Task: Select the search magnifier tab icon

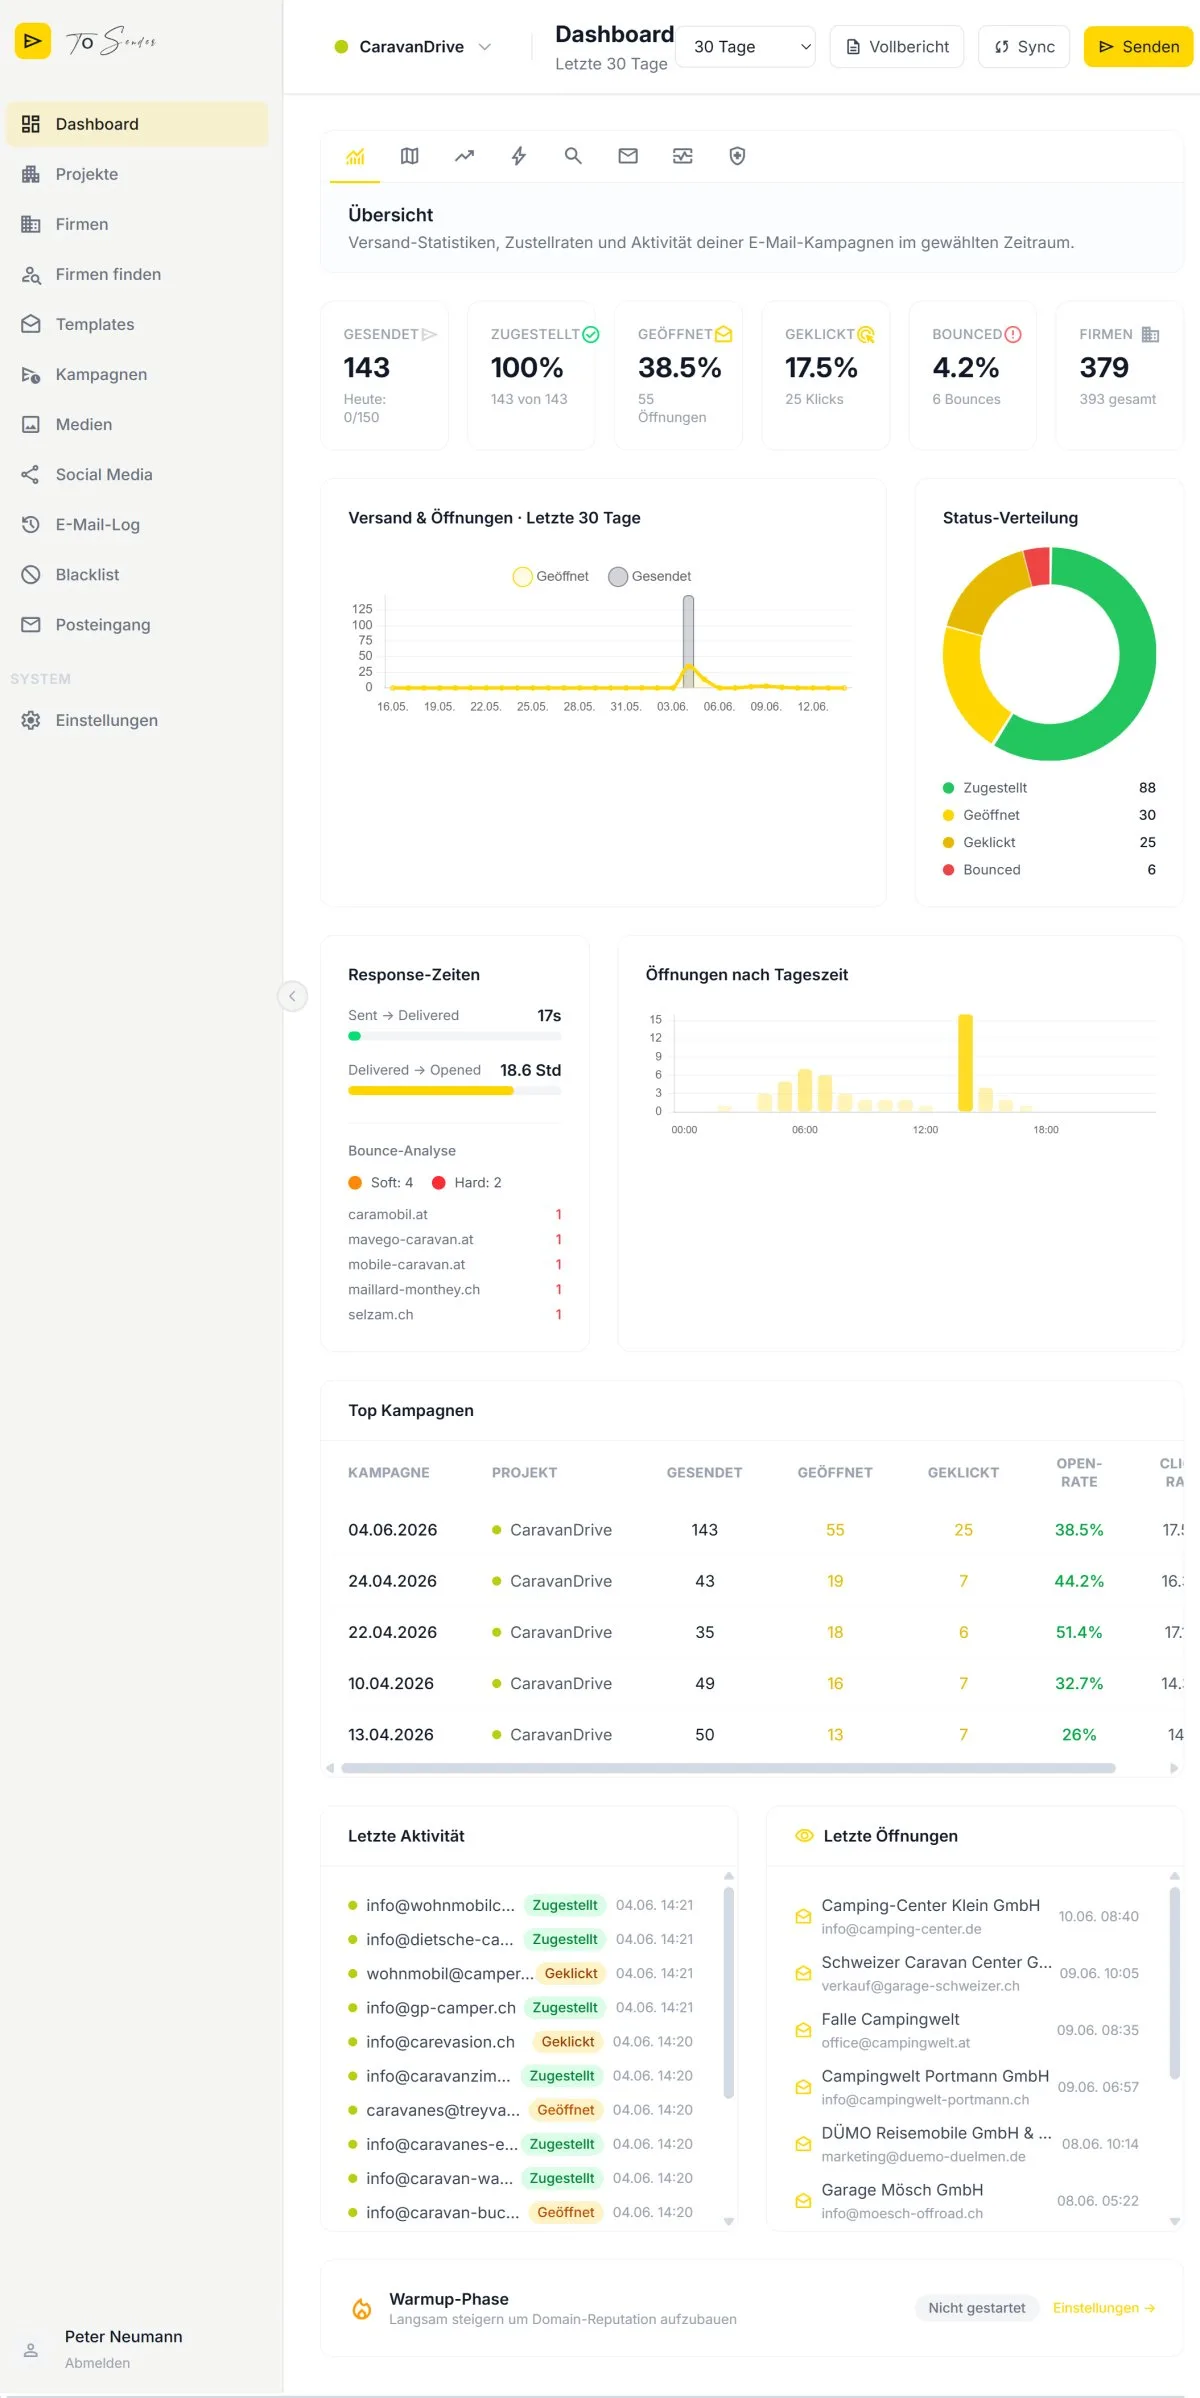Action: [573, 156]
